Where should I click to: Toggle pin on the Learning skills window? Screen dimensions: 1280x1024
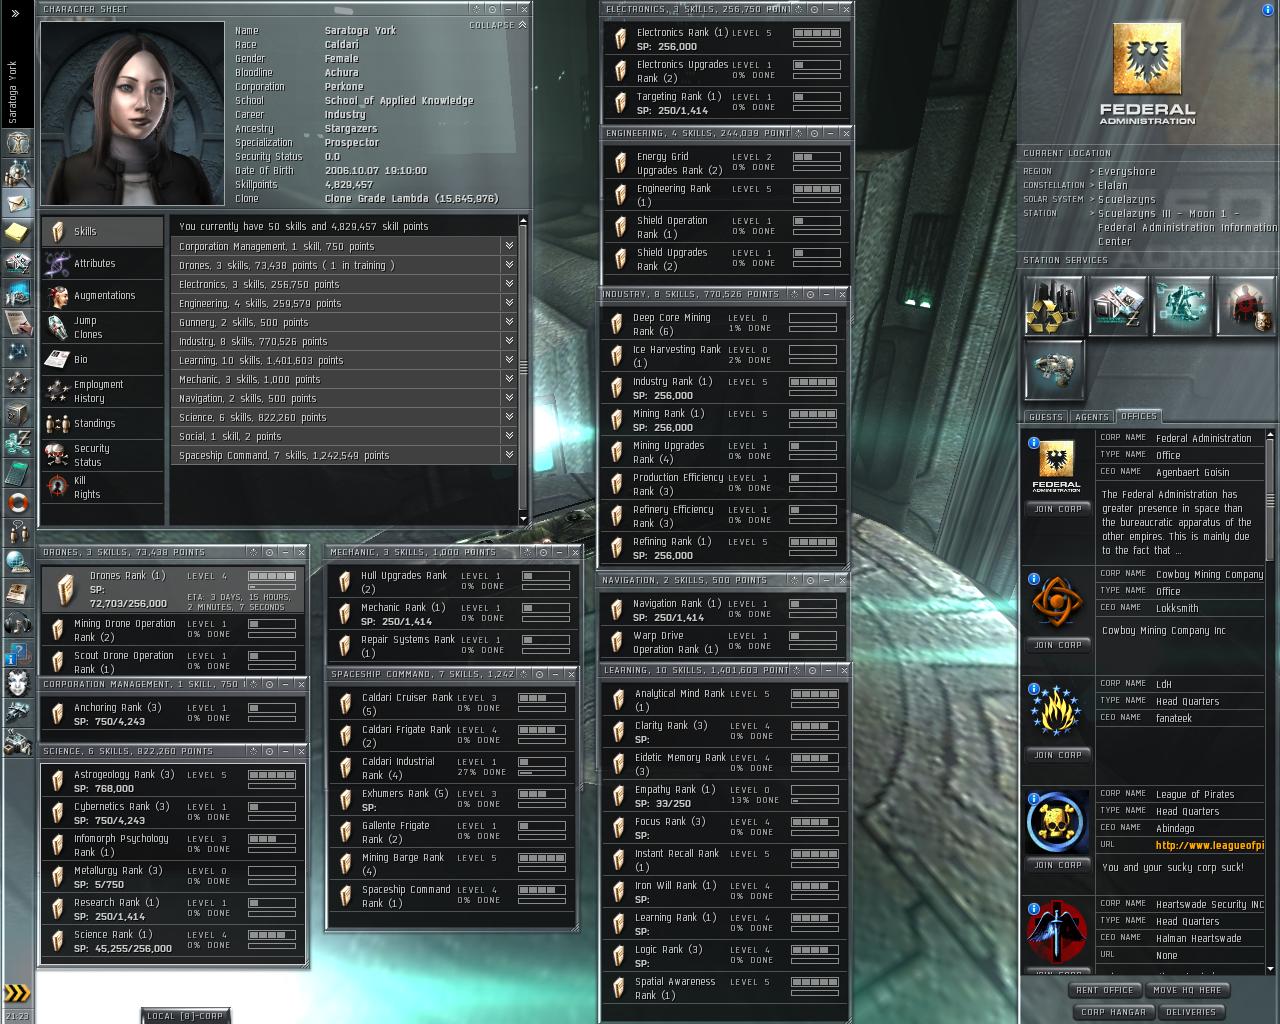click(816, 670)
